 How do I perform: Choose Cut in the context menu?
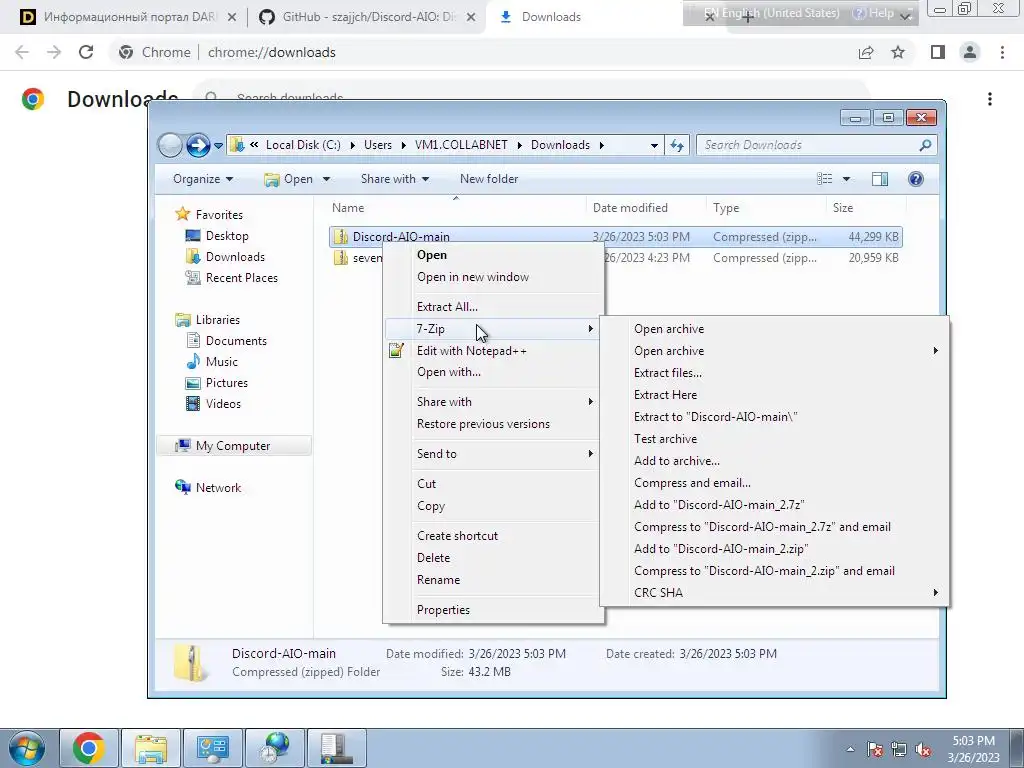tap(426, 484)
